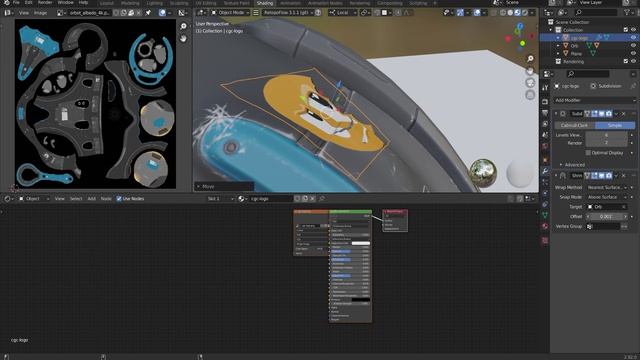Click the Blender logo in the menu bar
Image resolution: width=640 pixels, height=360 pixels.
click(7, 2)
